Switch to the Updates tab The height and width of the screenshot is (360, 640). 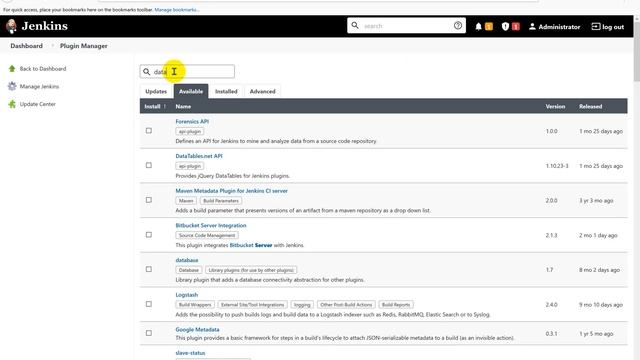[156, 91]
